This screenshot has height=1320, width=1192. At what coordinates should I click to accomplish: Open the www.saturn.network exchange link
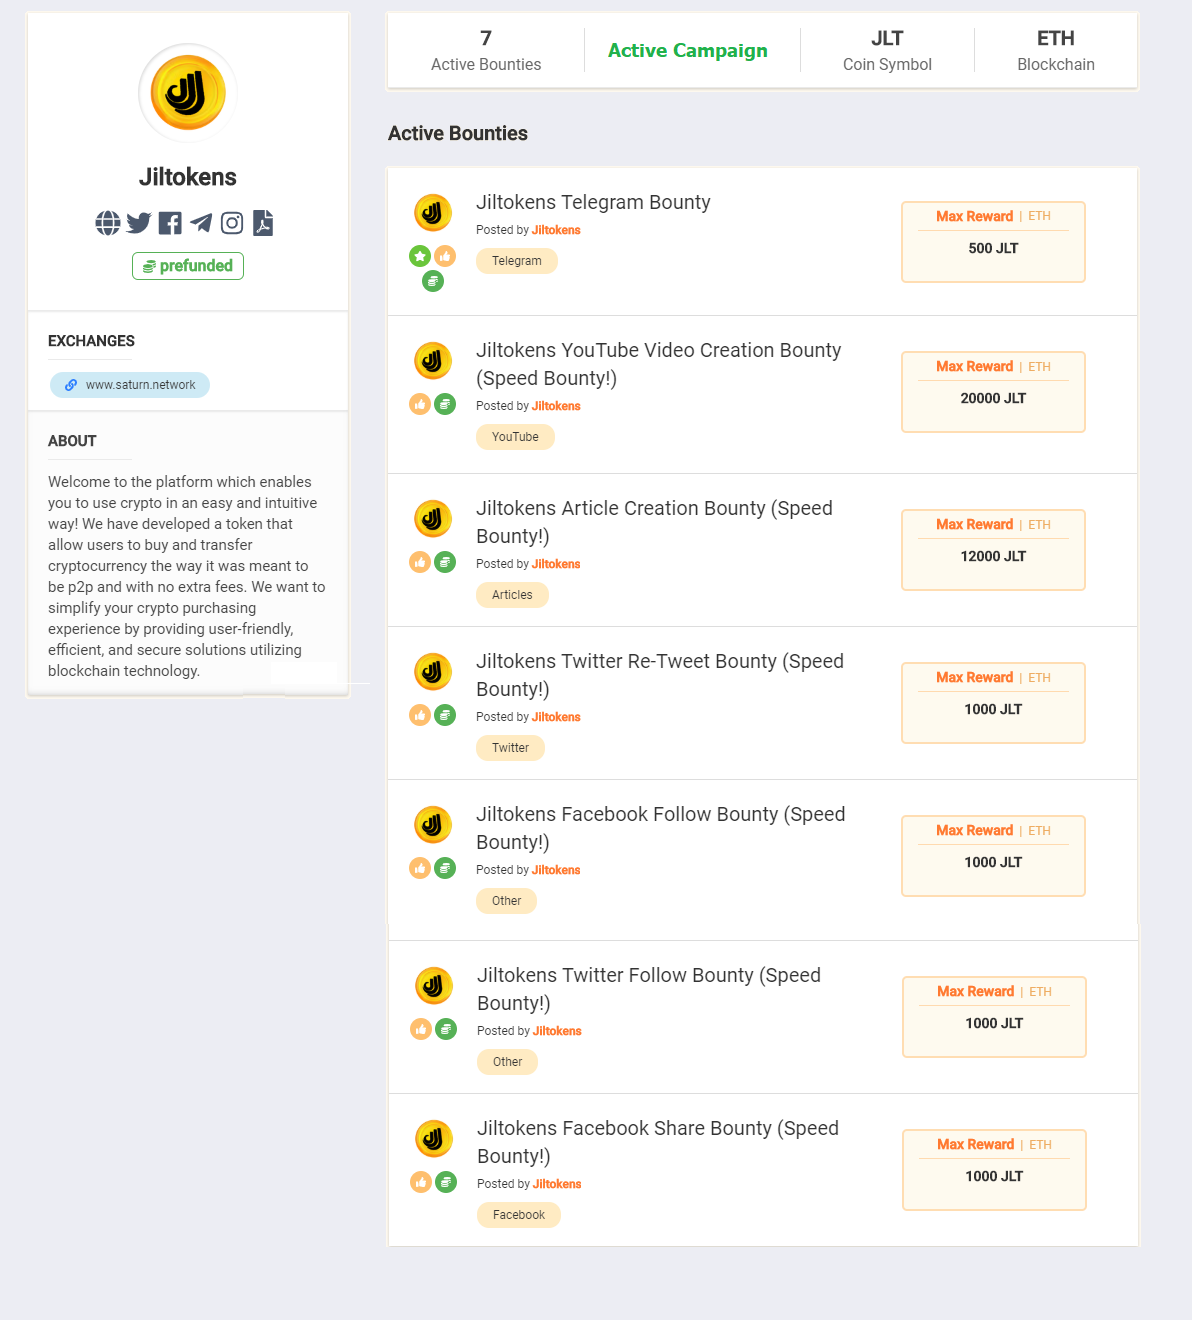130,385
